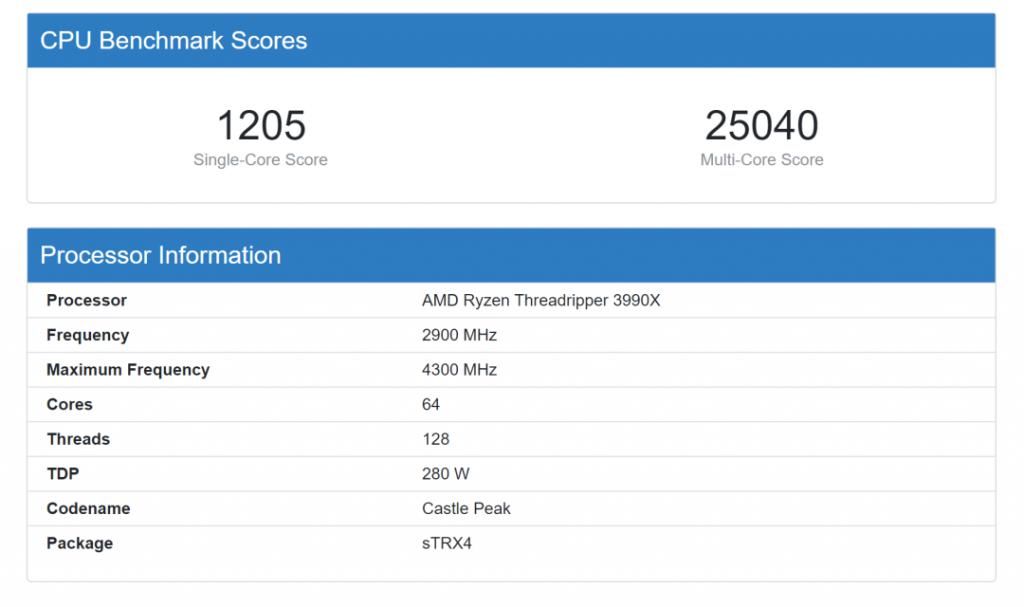
Task: Click the Single-Core Score label
Action: (260, 160)
